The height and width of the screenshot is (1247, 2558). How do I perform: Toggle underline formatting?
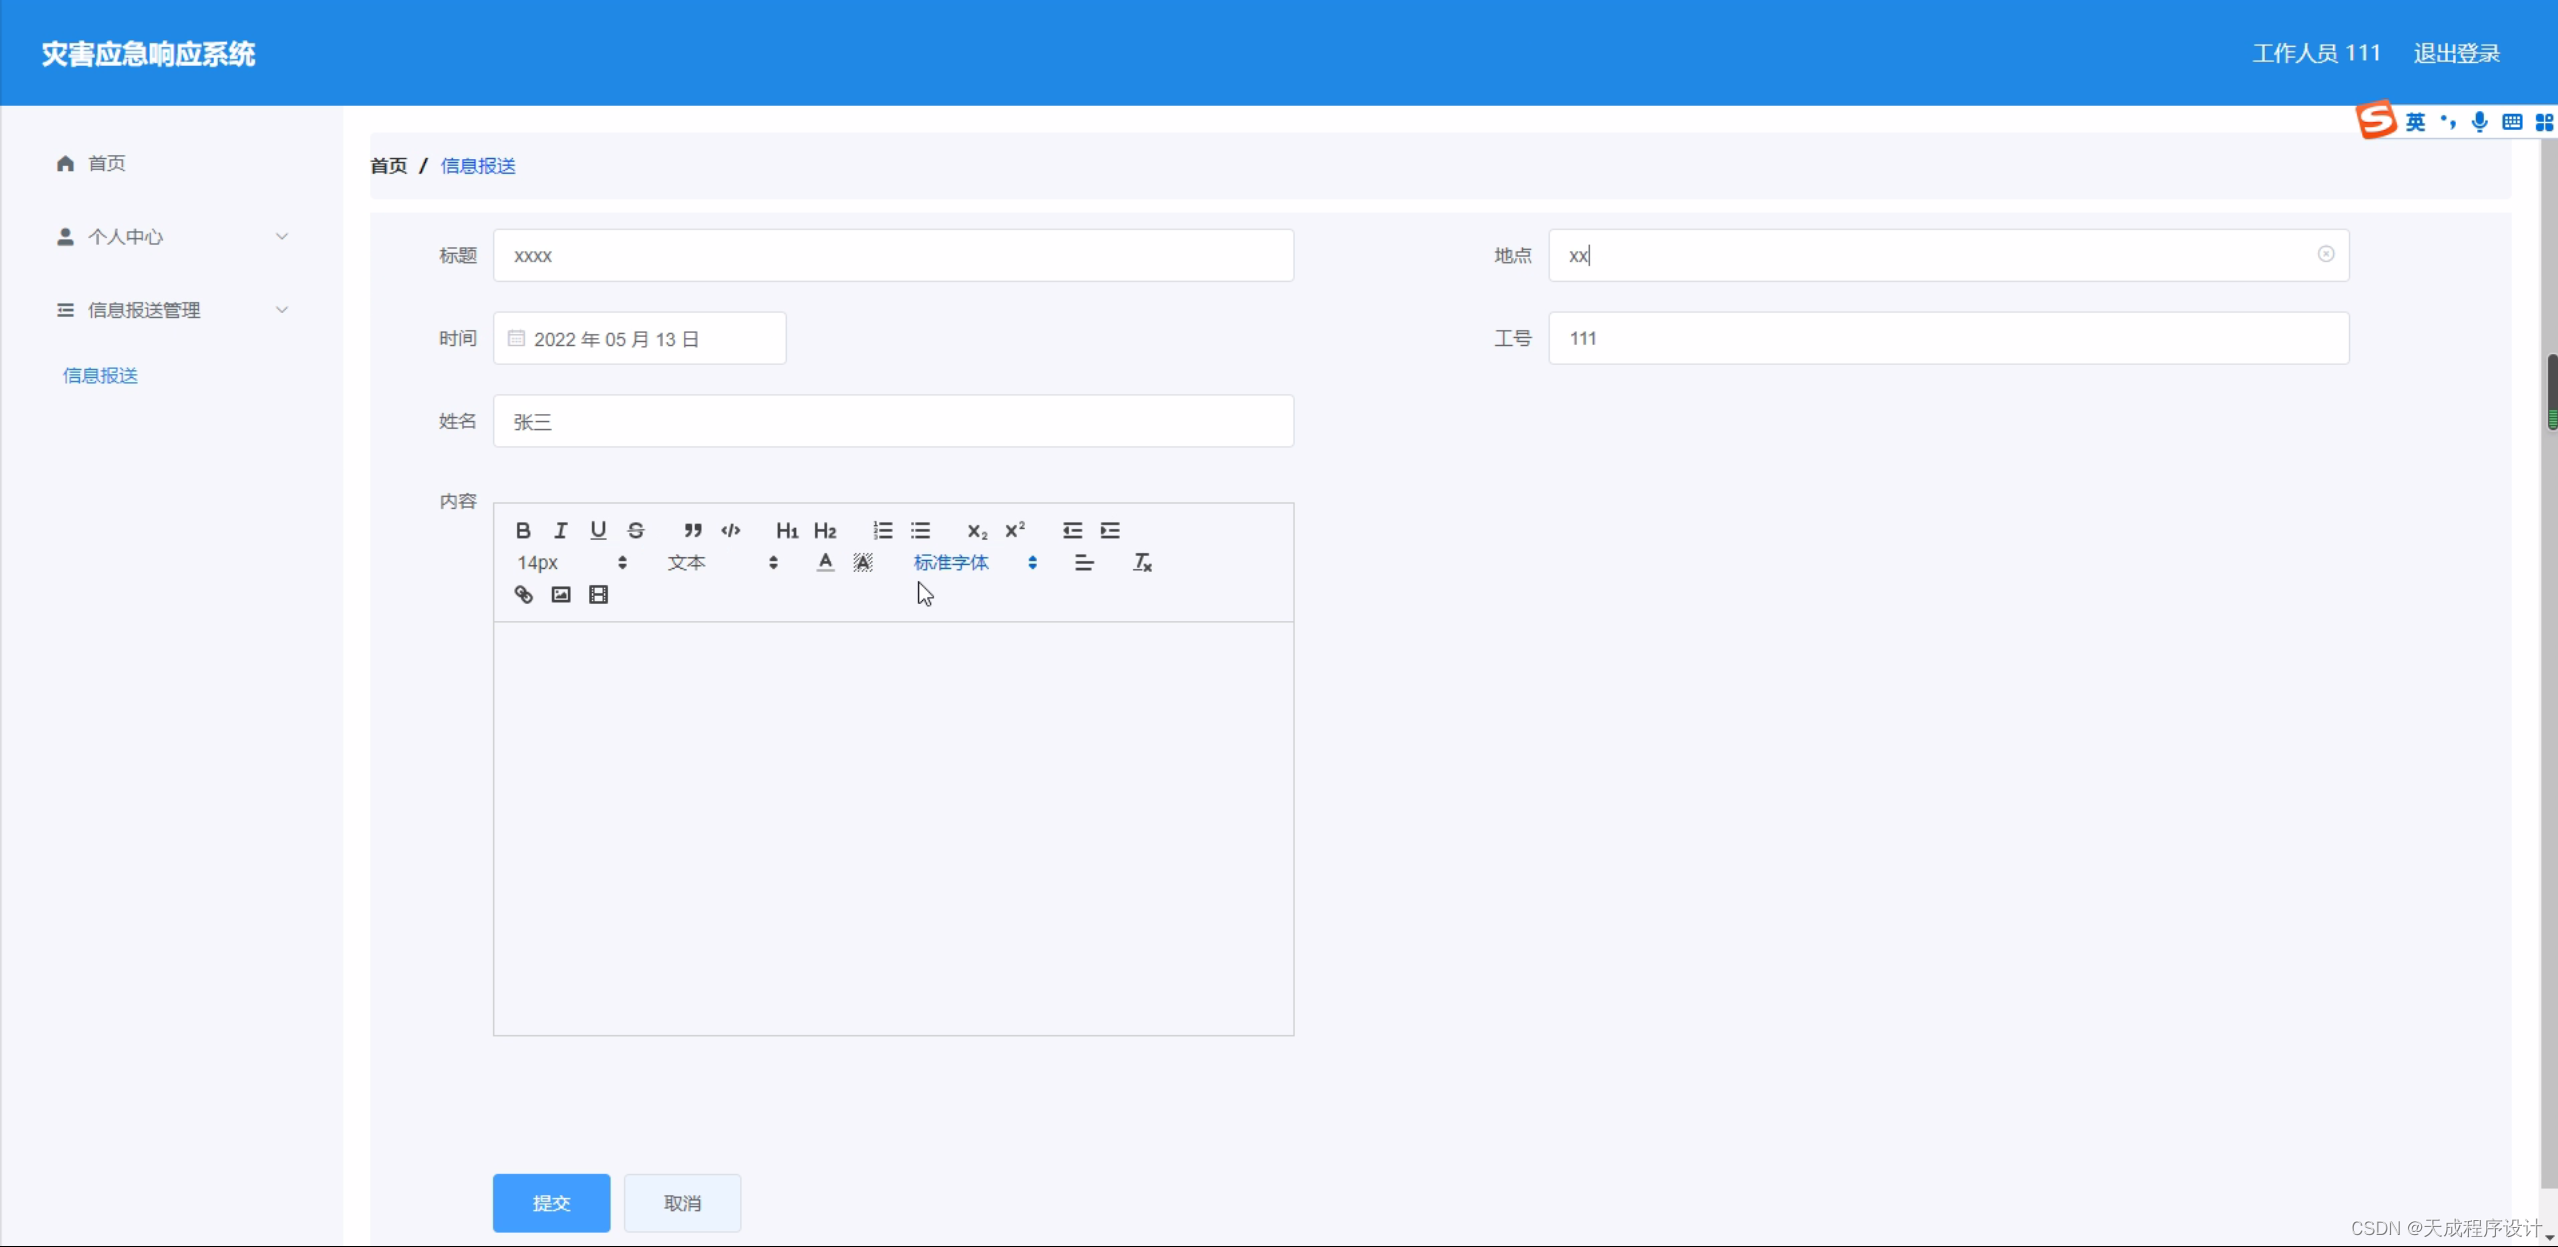[598, 530]
